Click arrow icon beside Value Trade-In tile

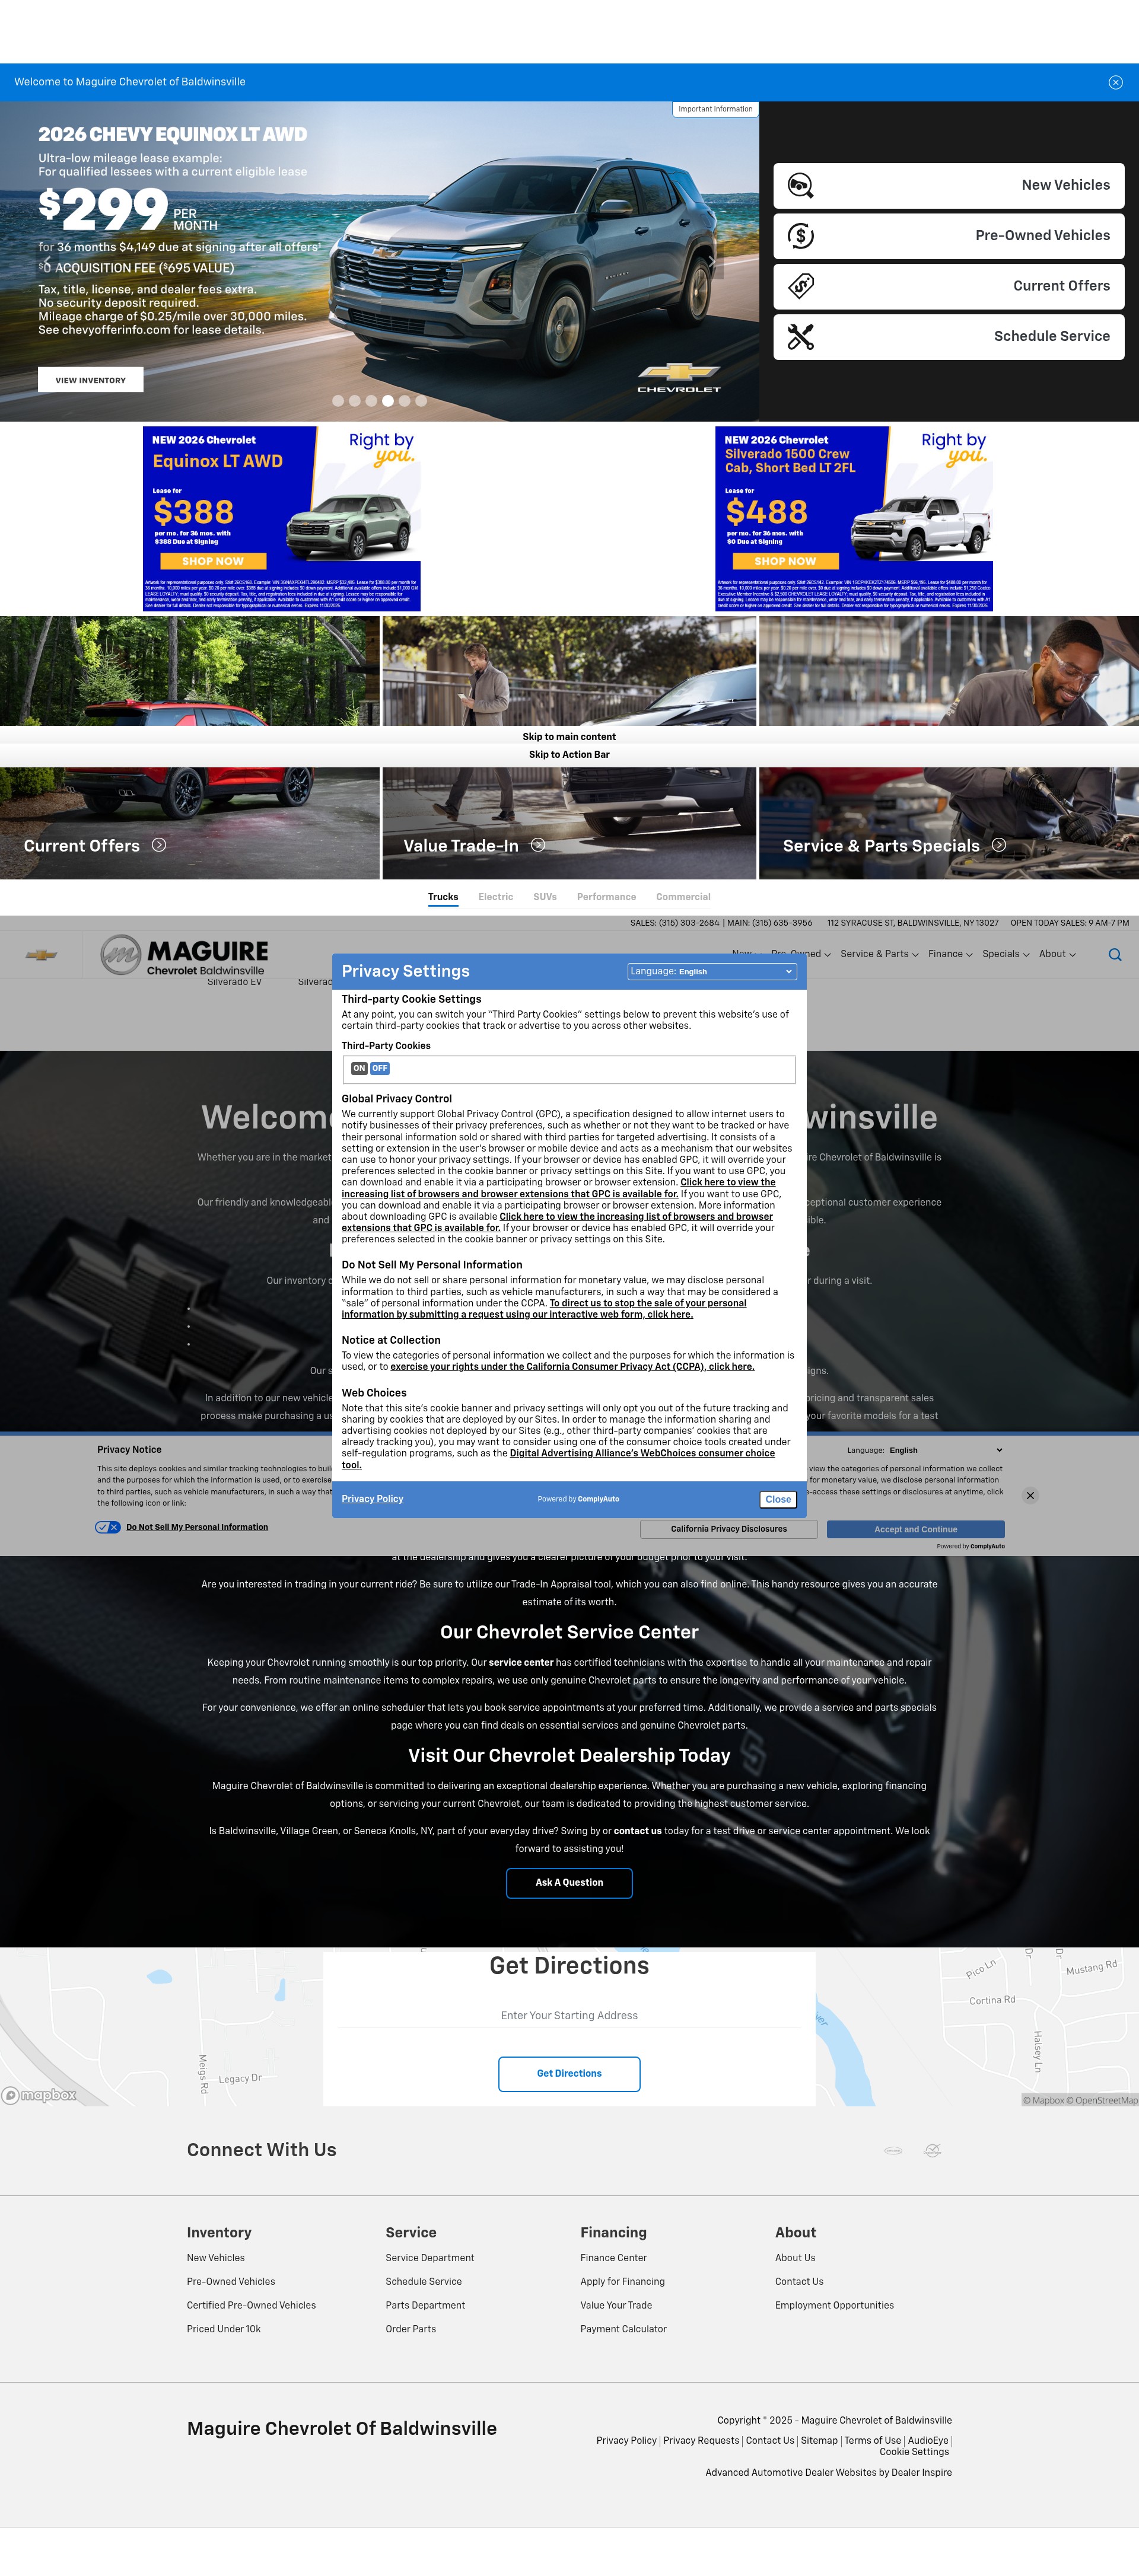pyautogui.click(x=538, y=845)
